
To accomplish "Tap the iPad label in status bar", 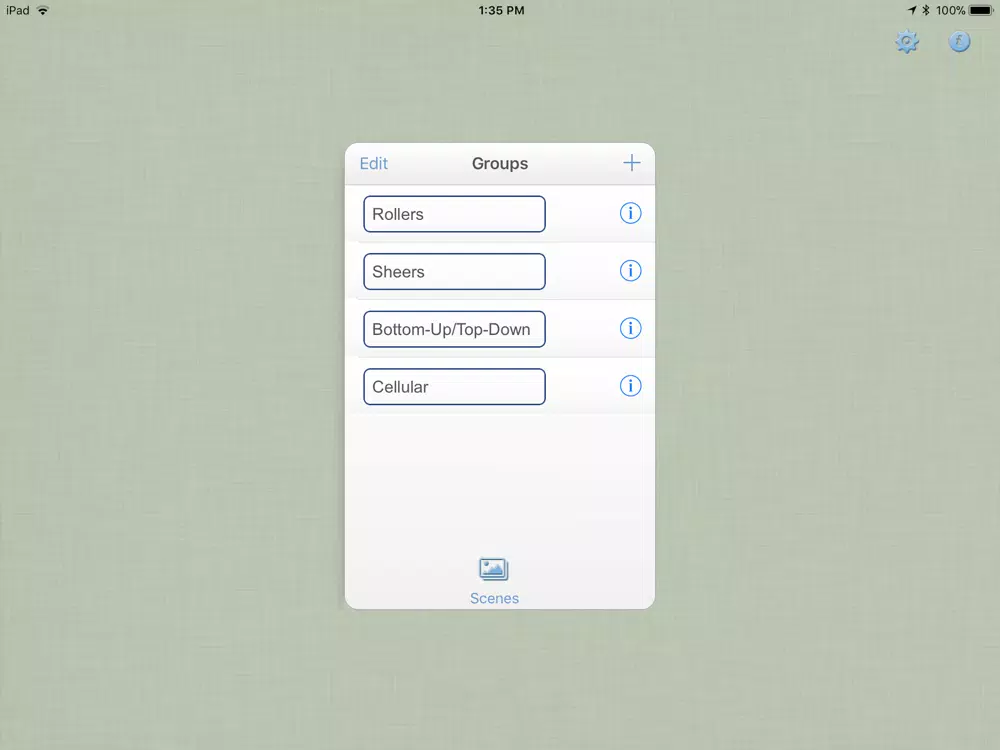I will coord(18,10).
